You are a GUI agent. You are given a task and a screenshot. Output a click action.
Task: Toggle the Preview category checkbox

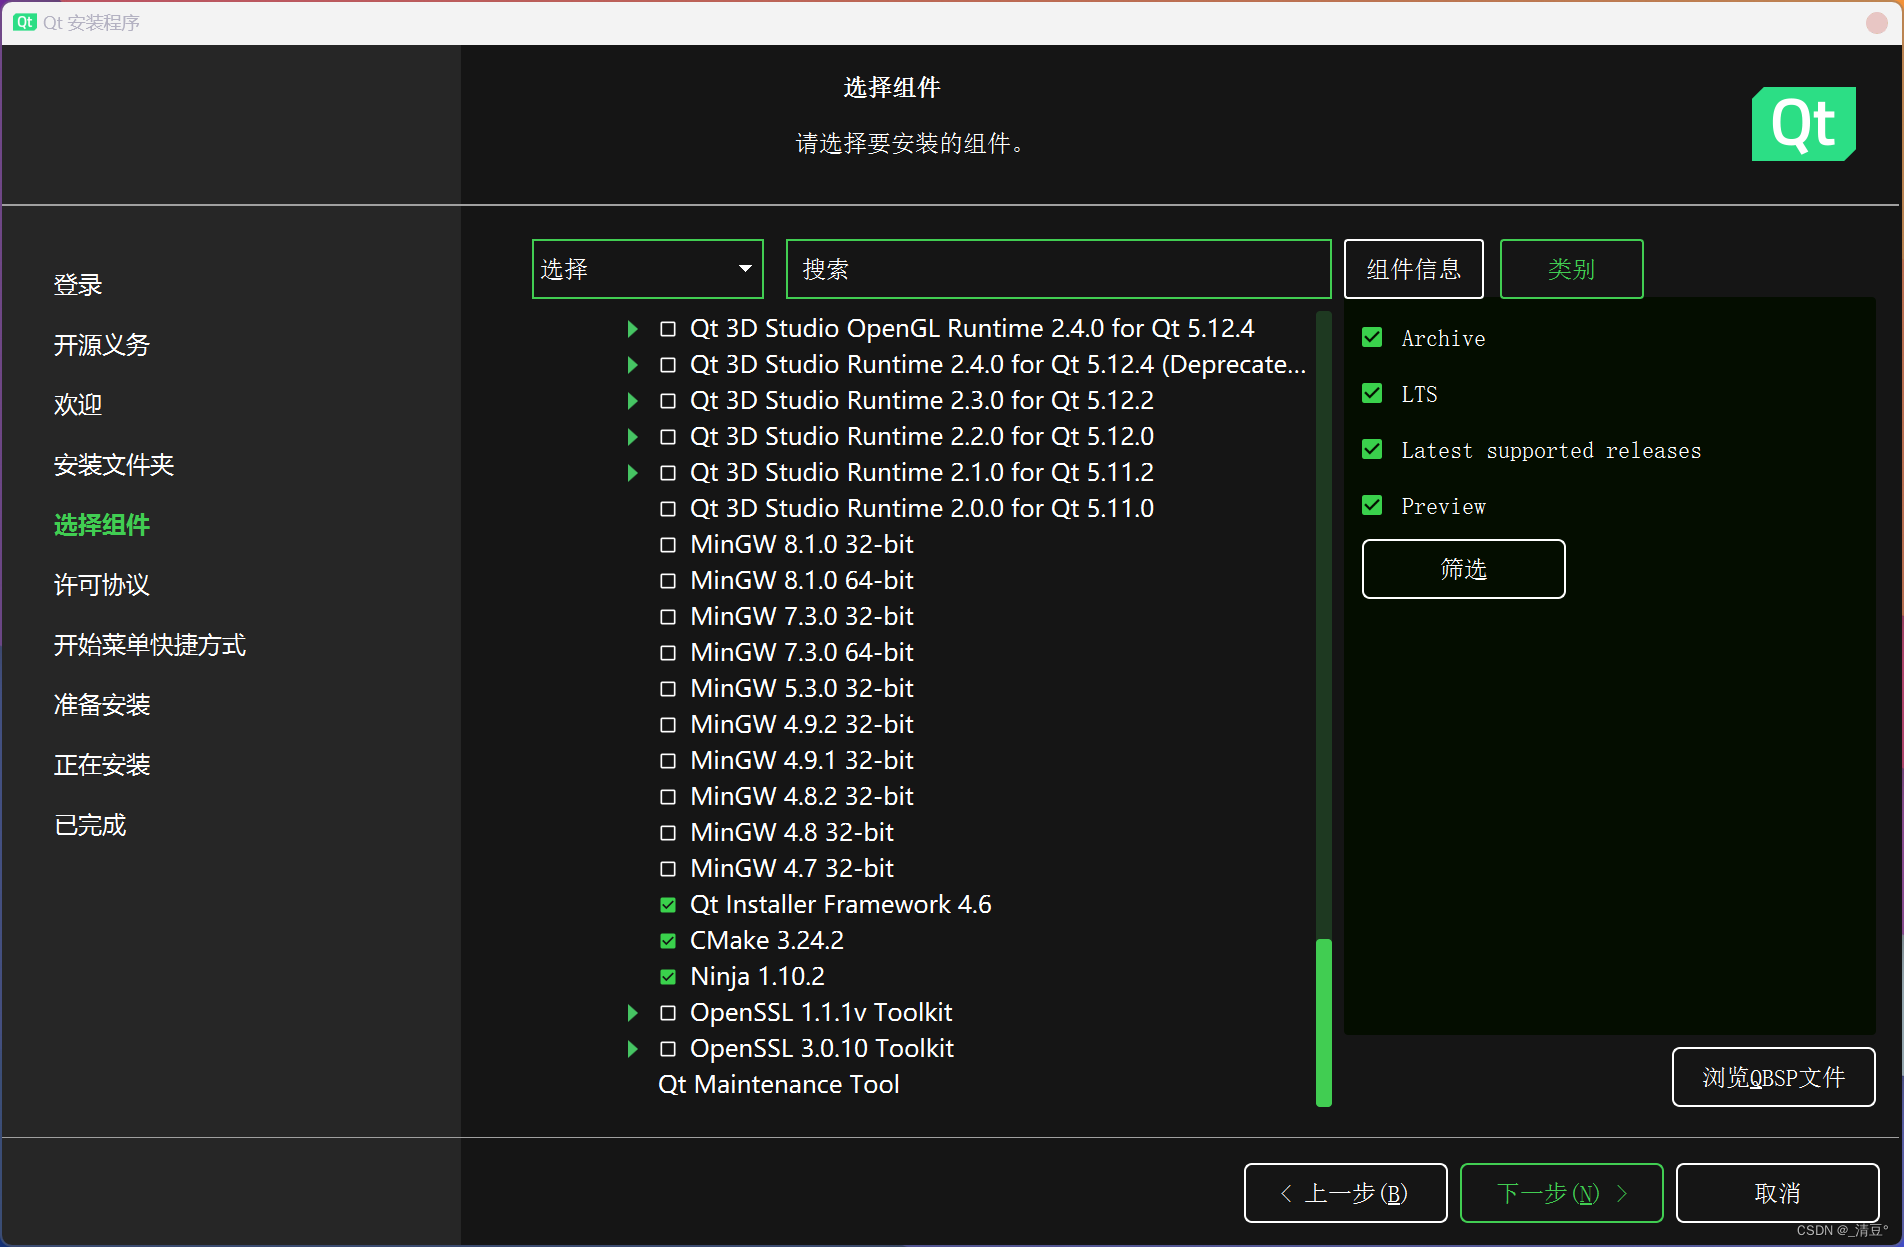[1372, 506]
